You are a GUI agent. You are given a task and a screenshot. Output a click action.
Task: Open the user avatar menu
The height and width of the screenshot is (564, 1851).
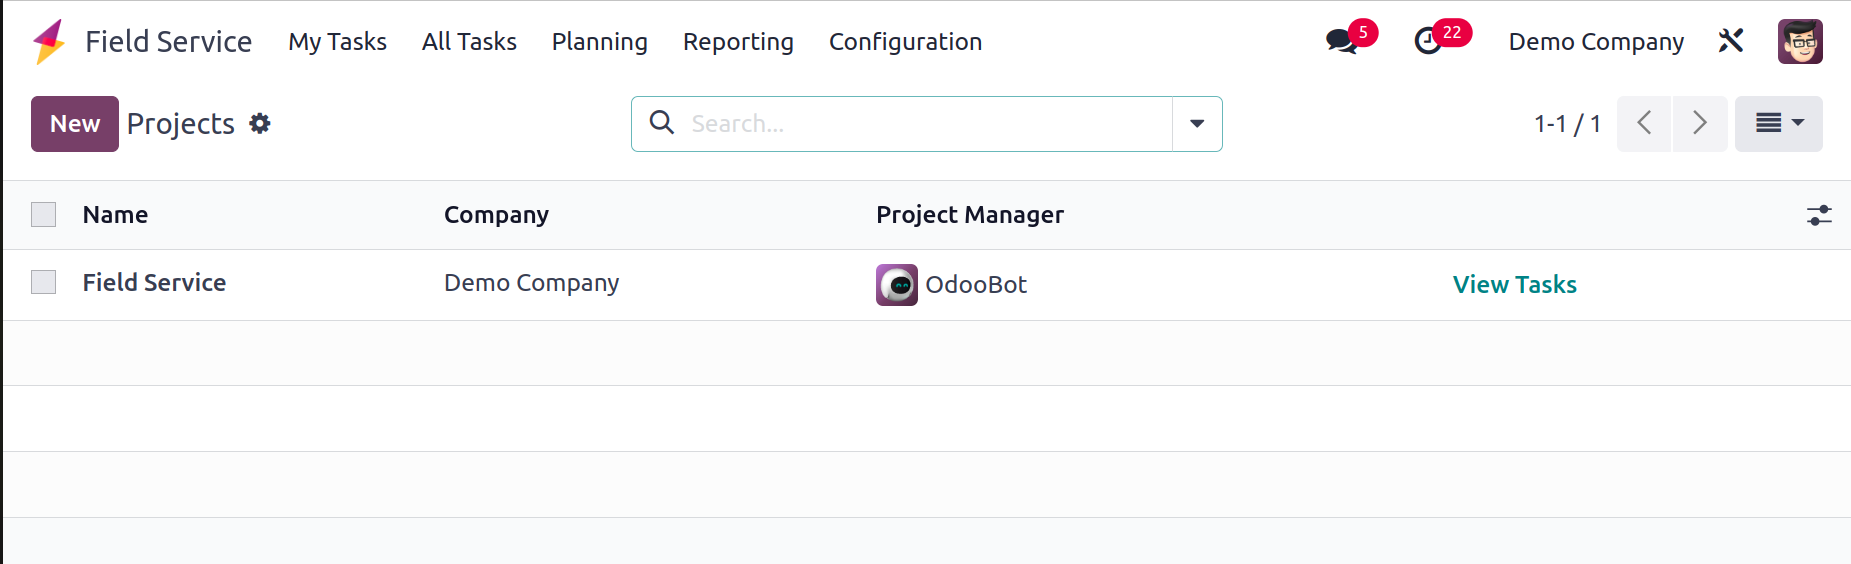[x=1800, y=41]
